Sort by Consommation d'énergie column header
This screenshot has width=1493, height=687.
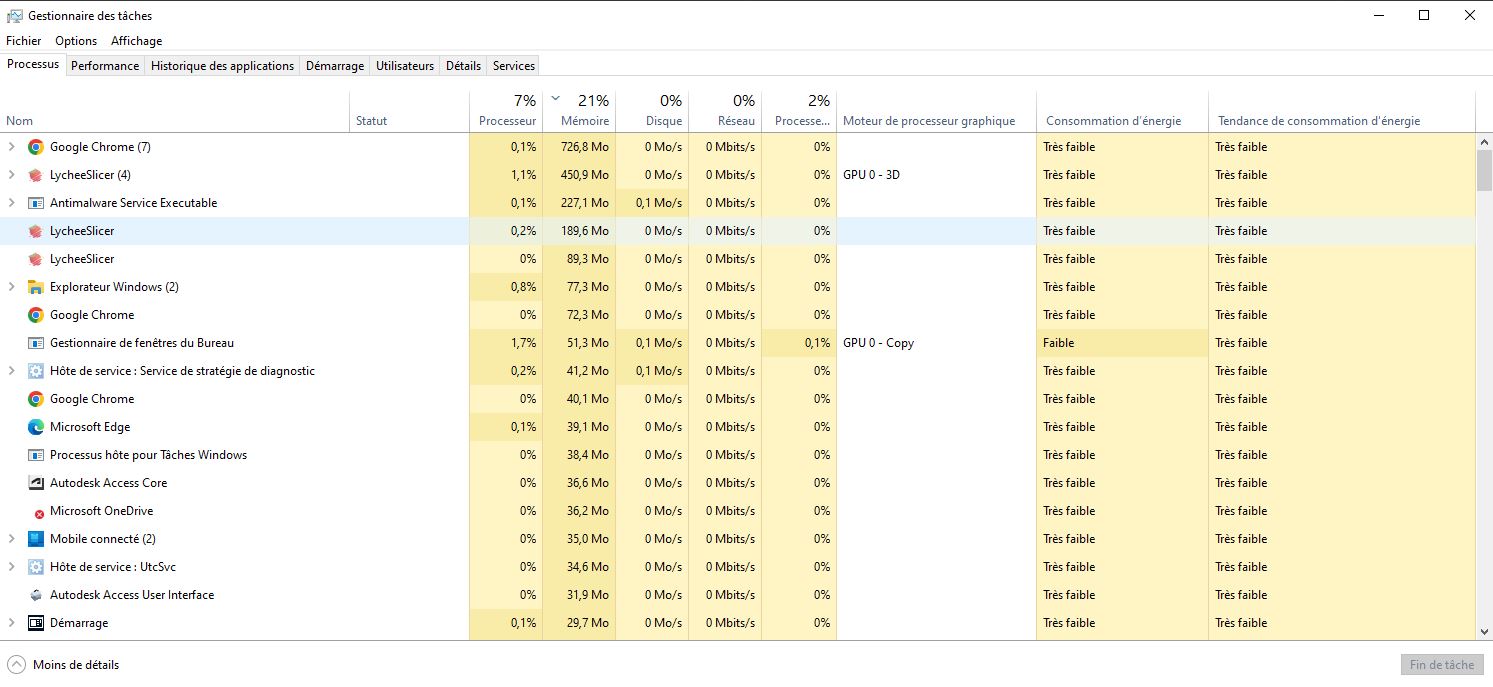point(1122,111)
